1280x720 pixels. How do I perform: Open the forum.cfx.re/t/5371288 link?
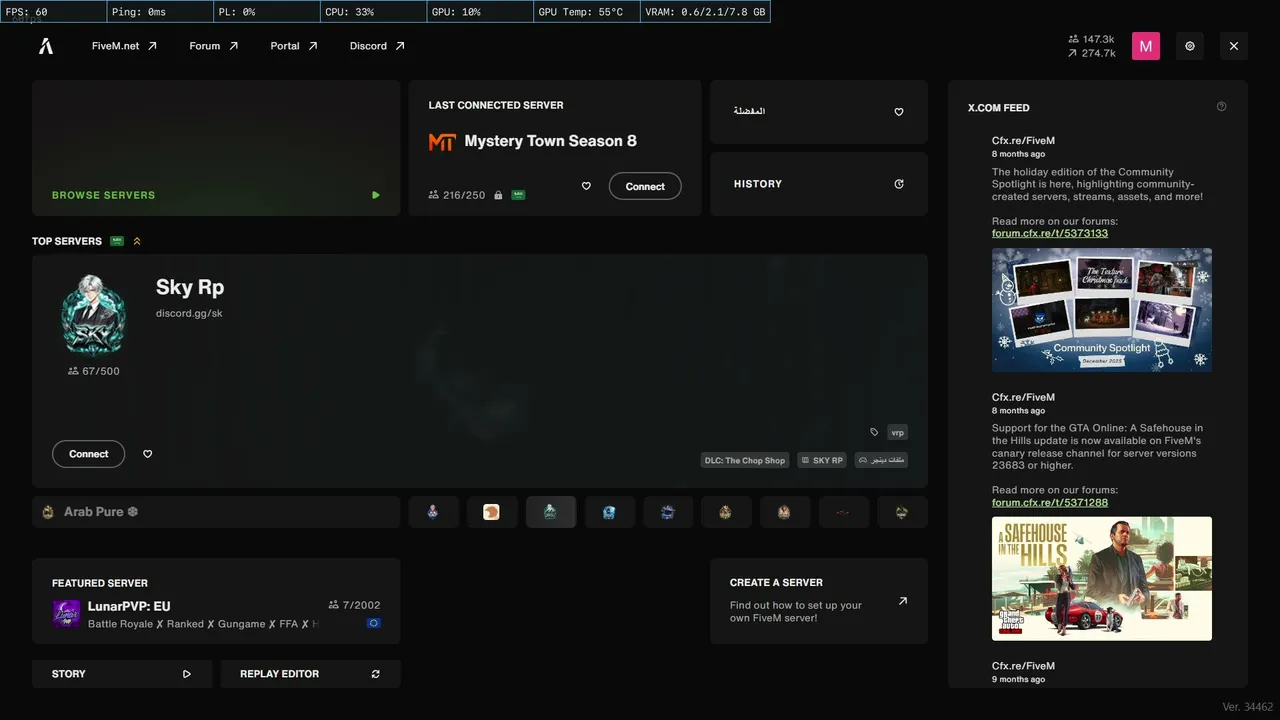coord(1050,502)
